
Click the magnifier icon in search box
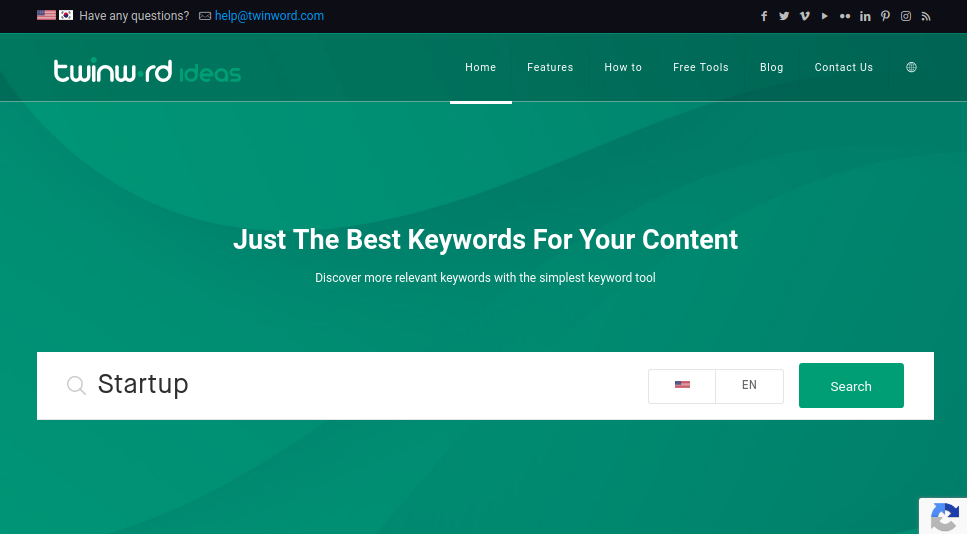(x=76, y=385)
